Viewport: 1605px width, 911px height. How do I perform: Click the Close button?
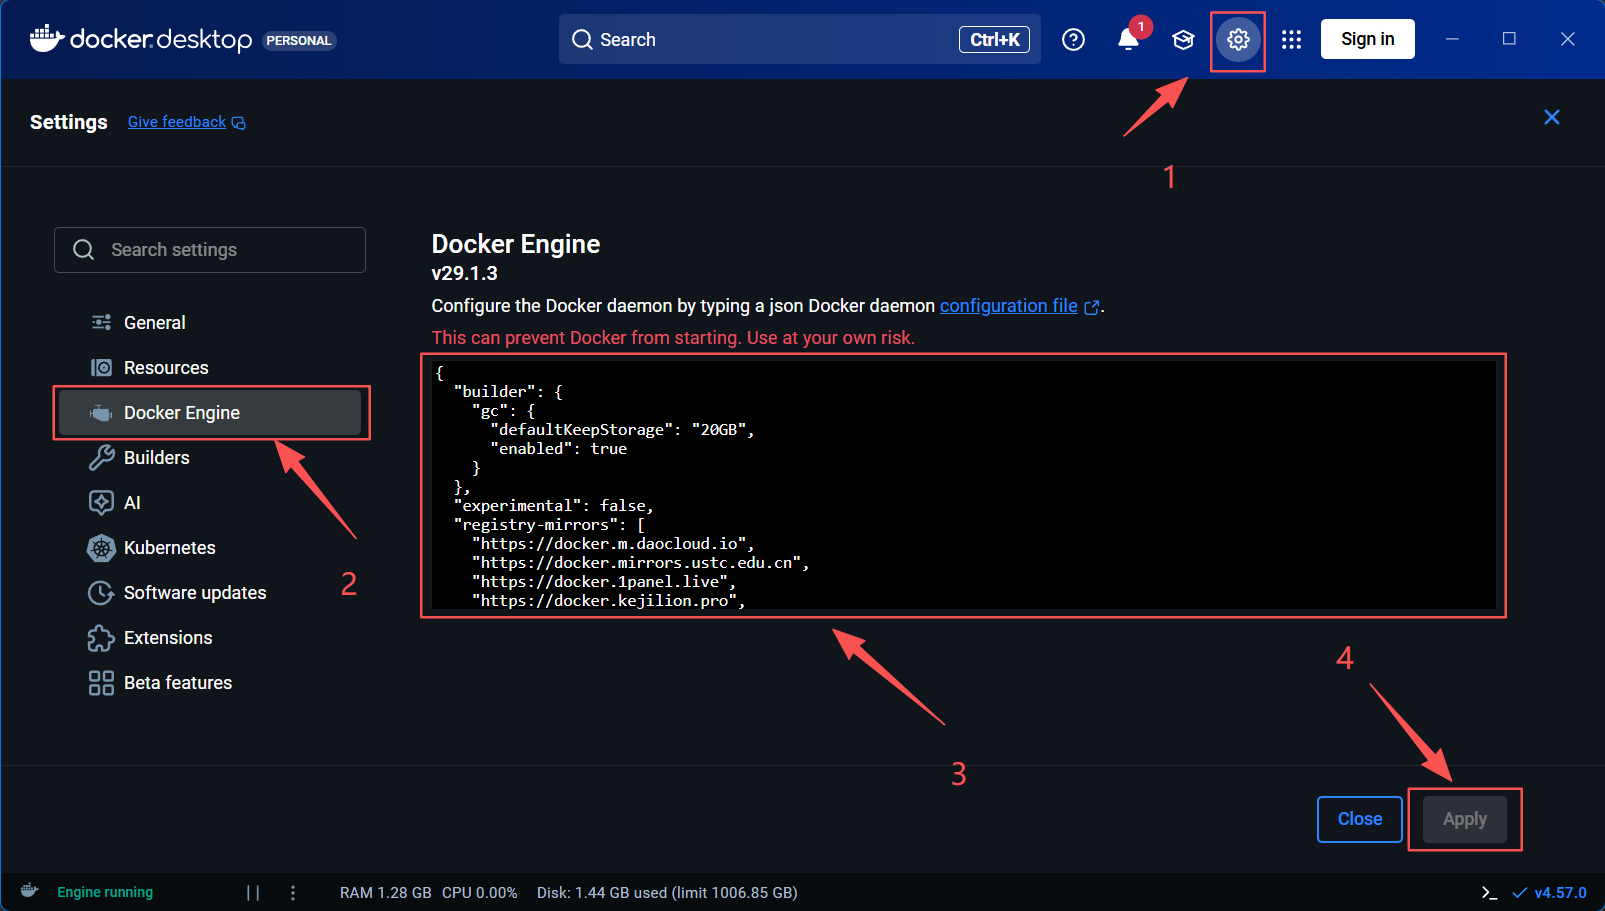[x=1360, y=819]
